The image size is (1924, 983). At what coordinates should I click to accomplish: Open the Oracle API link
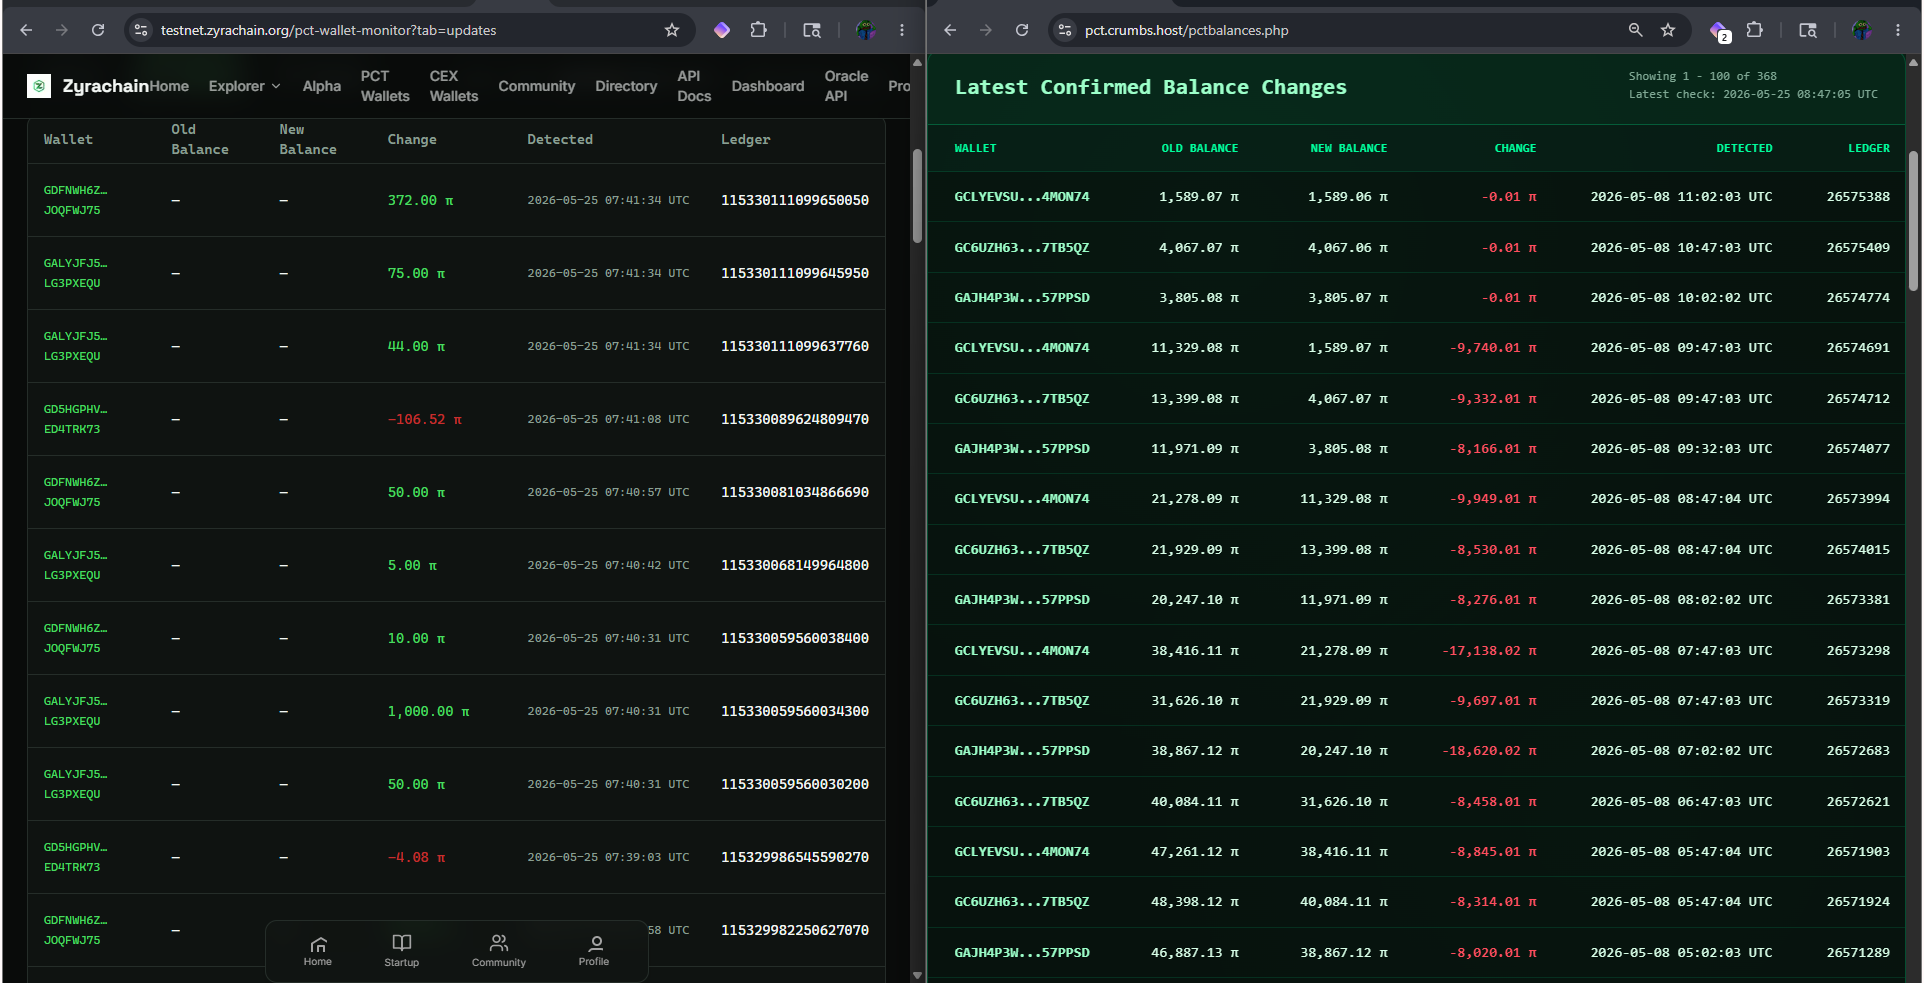pyautogui.click(x=846, y=86)
